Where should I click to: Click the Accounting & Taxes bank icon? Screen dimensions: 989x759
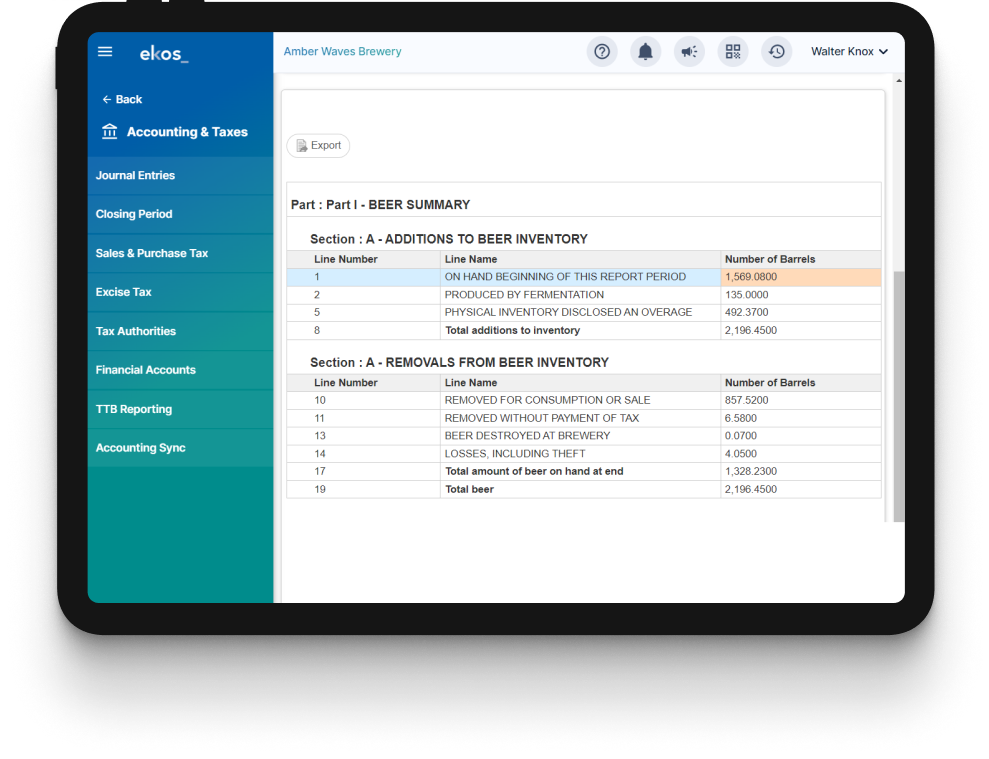[110, 131]
